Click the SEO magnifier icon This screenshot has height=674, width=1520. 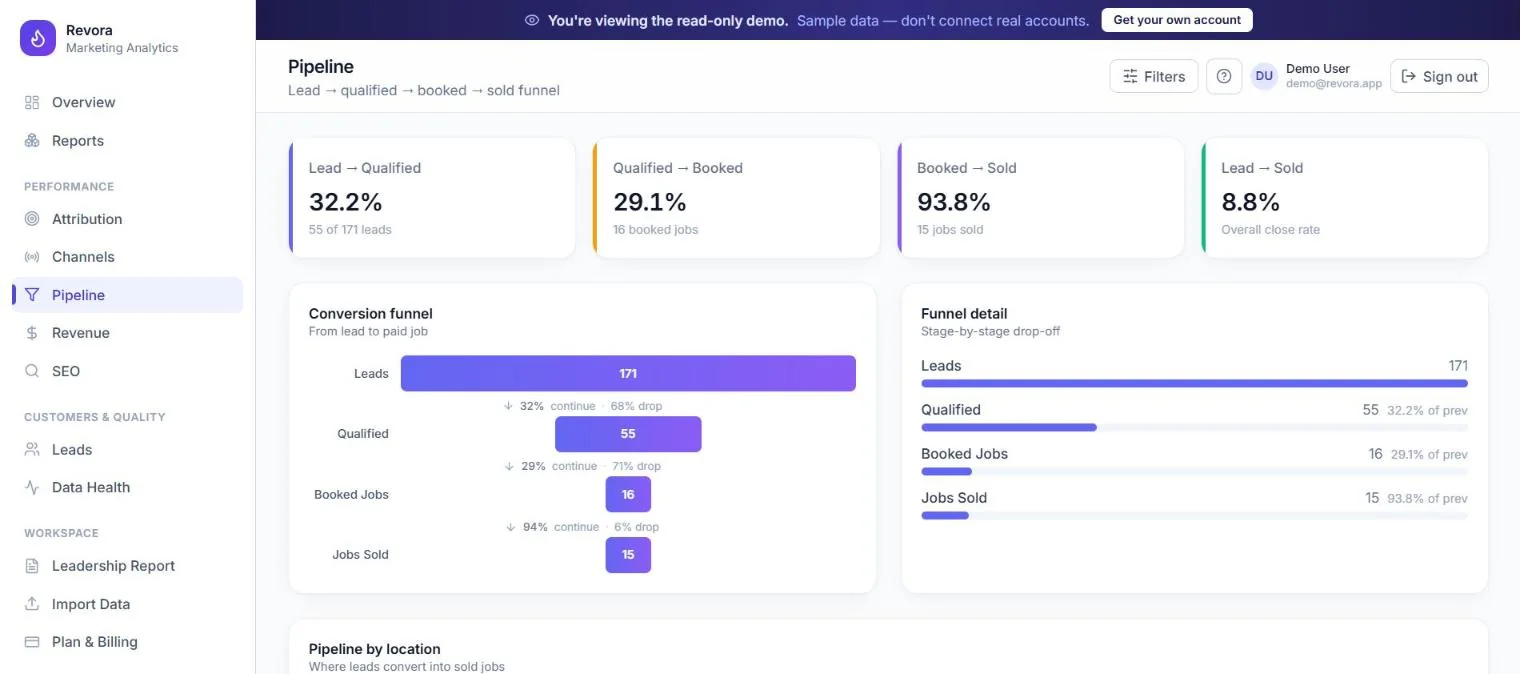(x=32, y=371)
